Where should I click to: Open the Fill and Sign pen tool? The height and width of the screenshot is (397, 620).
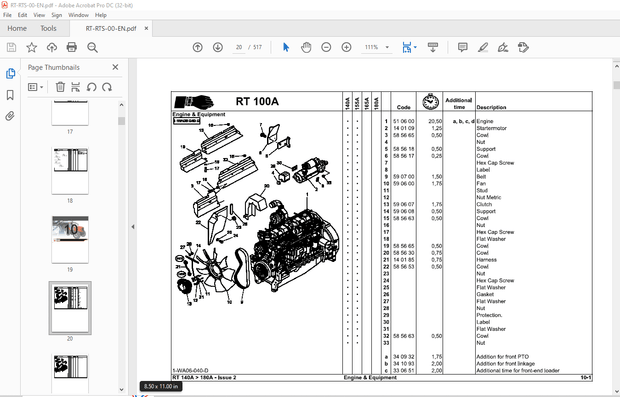[x=503, y=47]
